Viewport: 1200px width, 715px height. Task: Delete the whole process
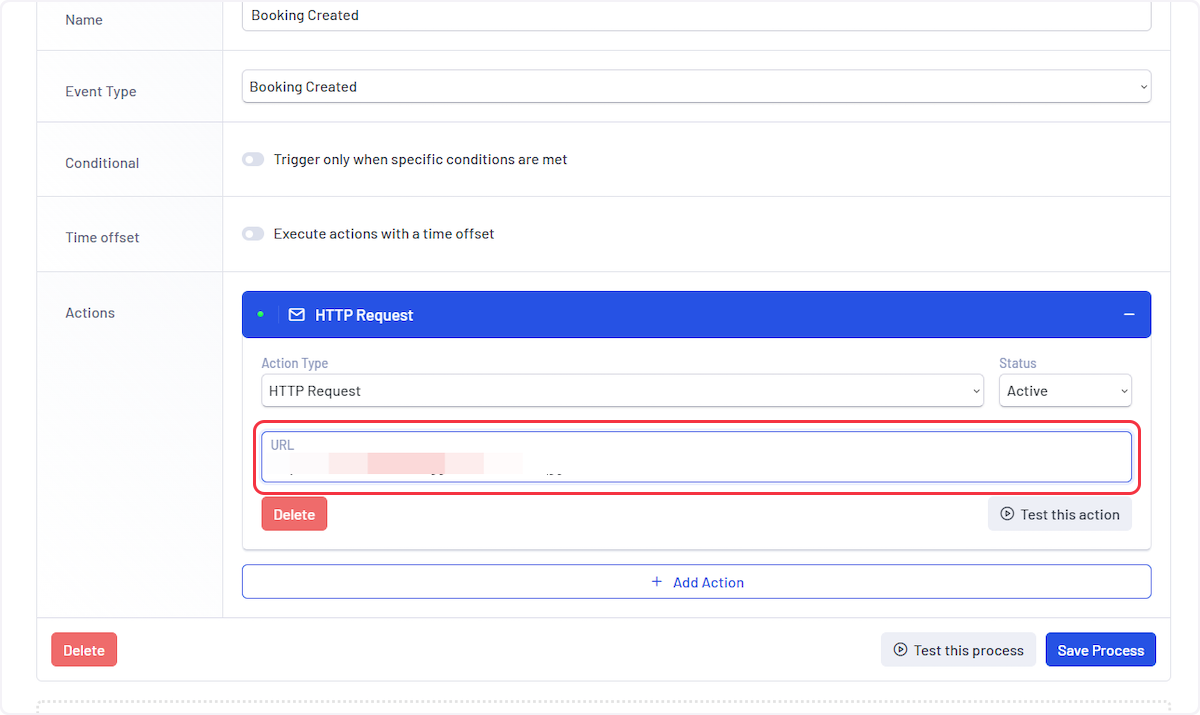[x=84, y=650]
